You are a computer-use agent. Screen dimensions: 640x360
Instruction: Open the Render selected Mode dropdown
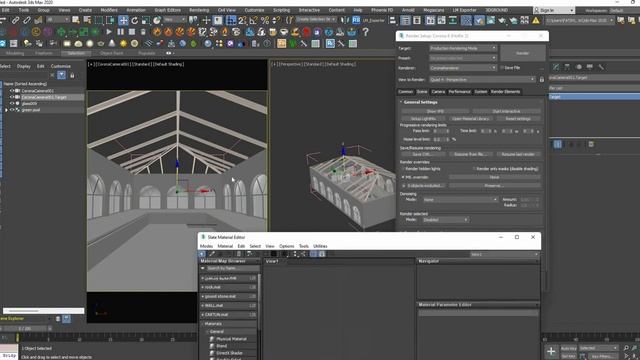pos(445,220)
